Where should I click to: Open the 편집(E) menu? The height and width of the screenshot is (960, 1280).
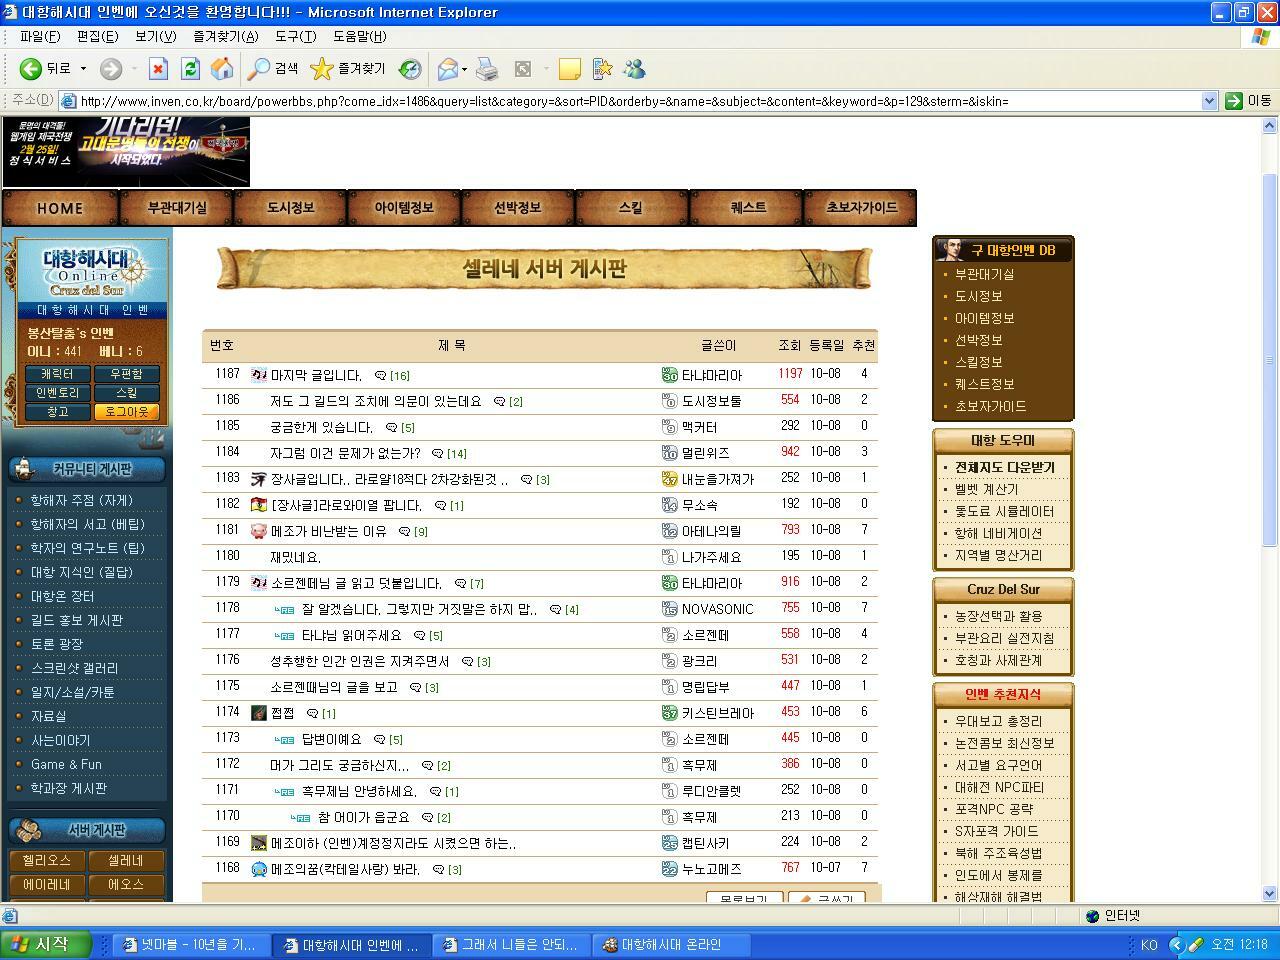[x=97, y=36]
